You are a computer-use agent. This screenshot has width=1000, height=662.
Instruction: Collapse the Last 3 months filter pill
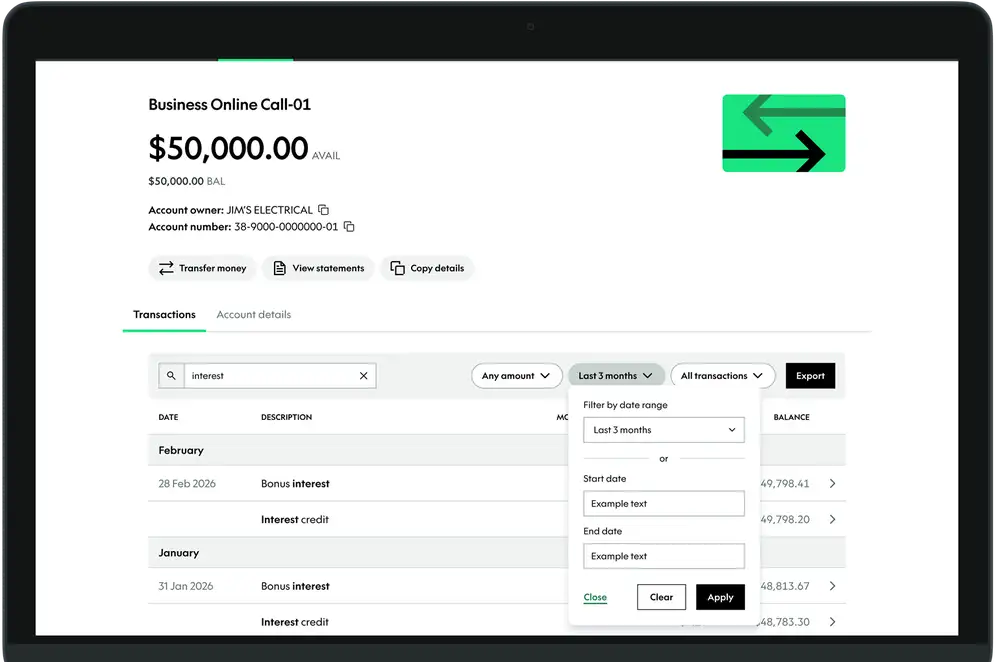click(616, 376)
